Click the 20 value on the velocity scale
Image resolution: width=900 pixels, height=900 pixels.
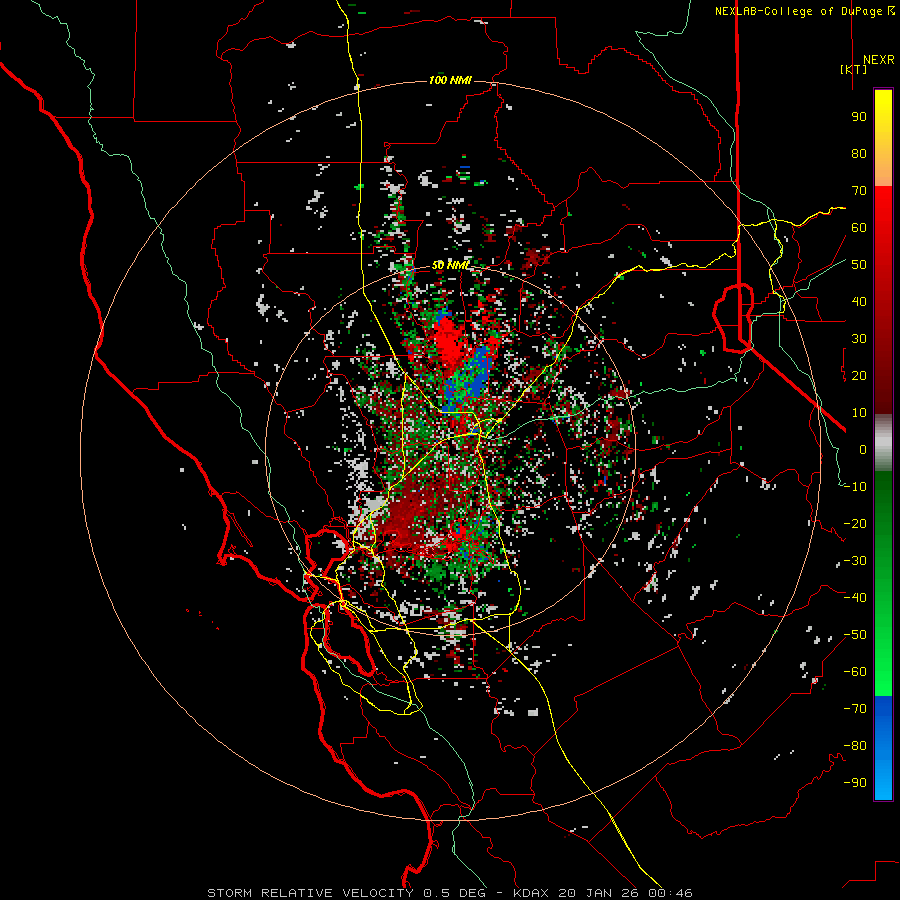click(859, 375)
